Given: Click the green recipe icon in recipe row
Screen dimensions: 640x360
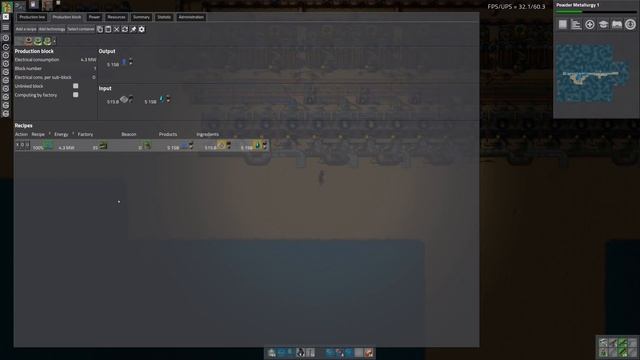Looking at the screenshot, I should coord(49,145).
